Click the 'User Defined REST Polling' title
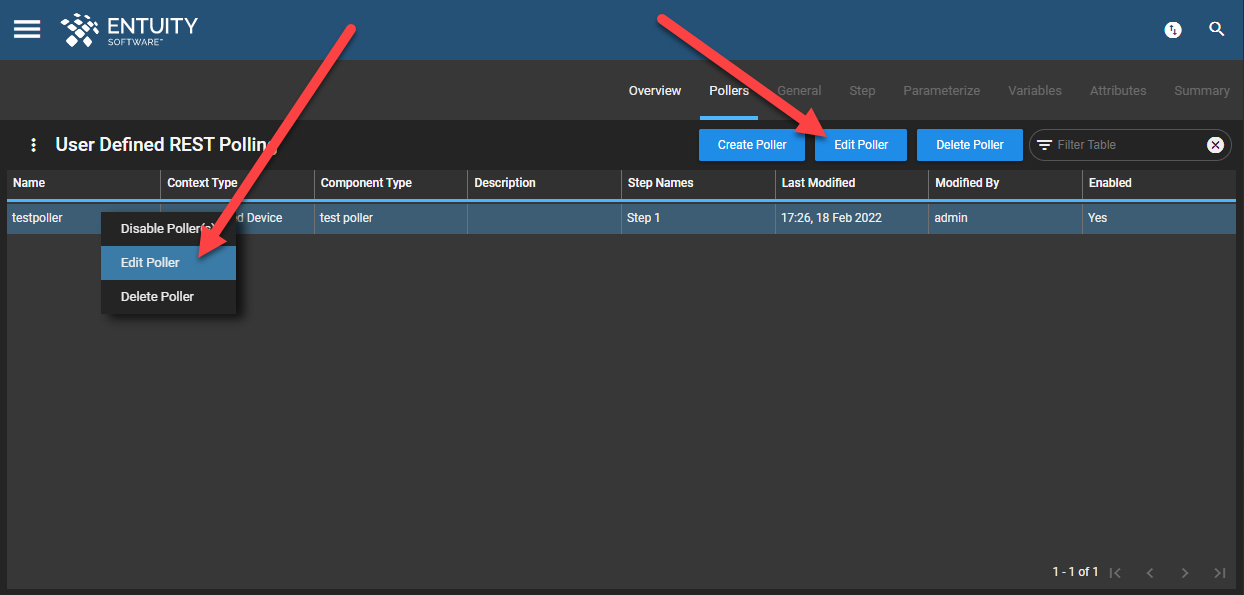This screenshot has height=595, width=1244. 166,145
